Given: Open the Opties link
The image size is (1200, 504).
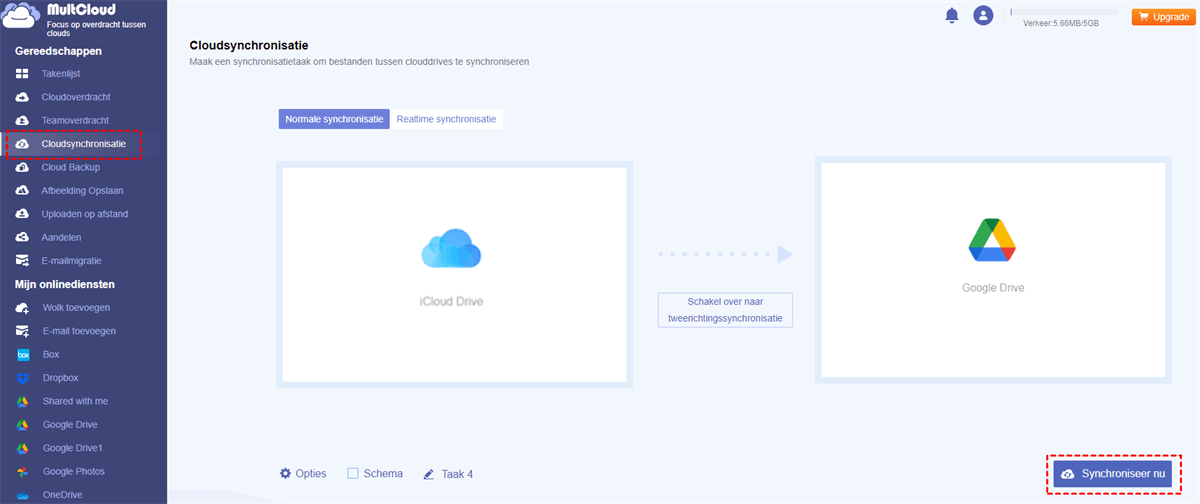Looking at the screenshot, I should [x=311, y=474].
